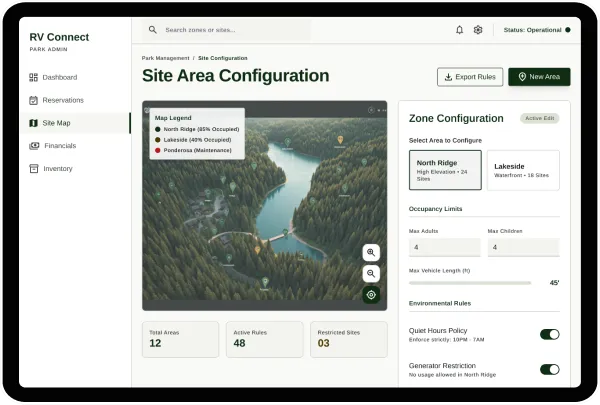The image size is (600, 405).
Task: Click the pin icon in New Area
Action: [x=522, y=77]
